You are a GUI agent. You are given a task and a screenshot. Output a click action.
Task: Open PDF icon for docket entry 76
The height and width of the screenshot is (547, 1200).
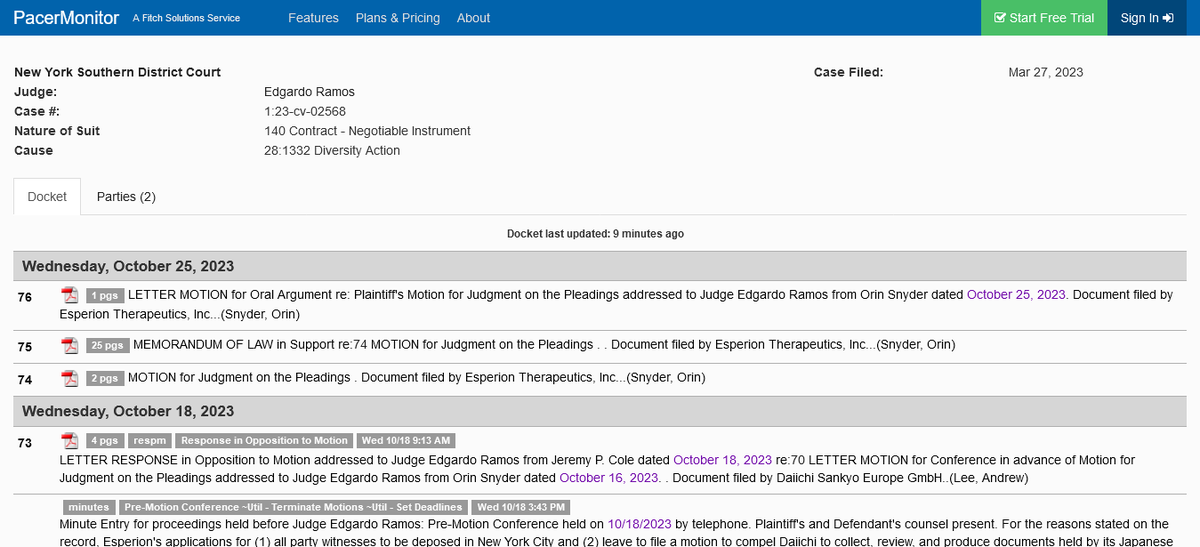click(x=70, y=295)
